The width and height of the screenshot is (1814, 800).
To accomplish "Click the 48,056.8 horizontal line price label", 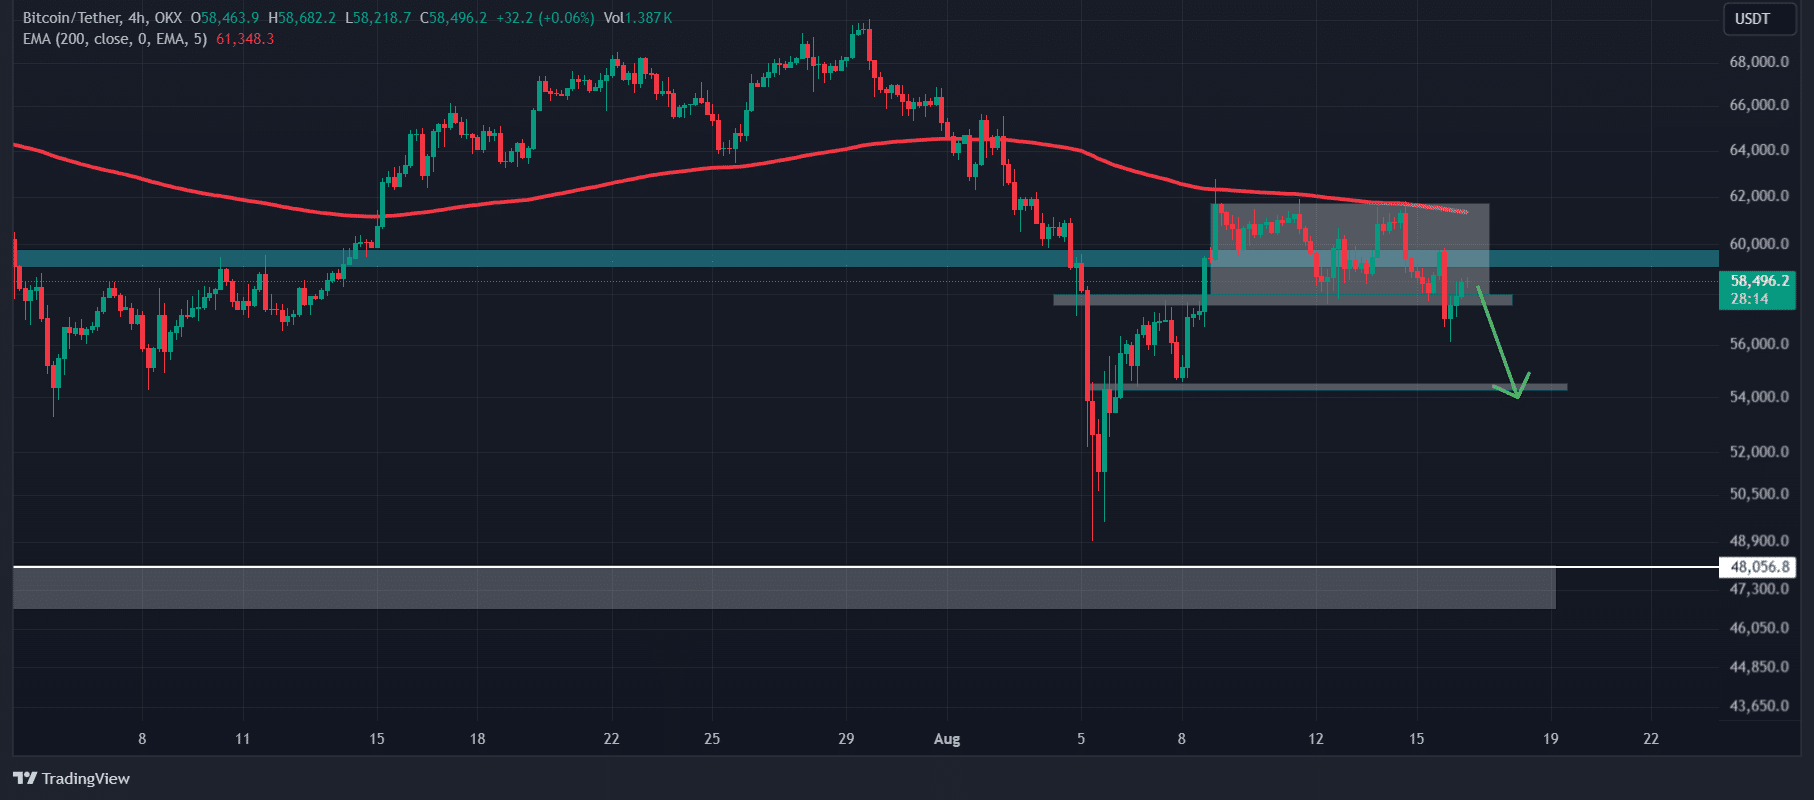I will (1759, 567).
